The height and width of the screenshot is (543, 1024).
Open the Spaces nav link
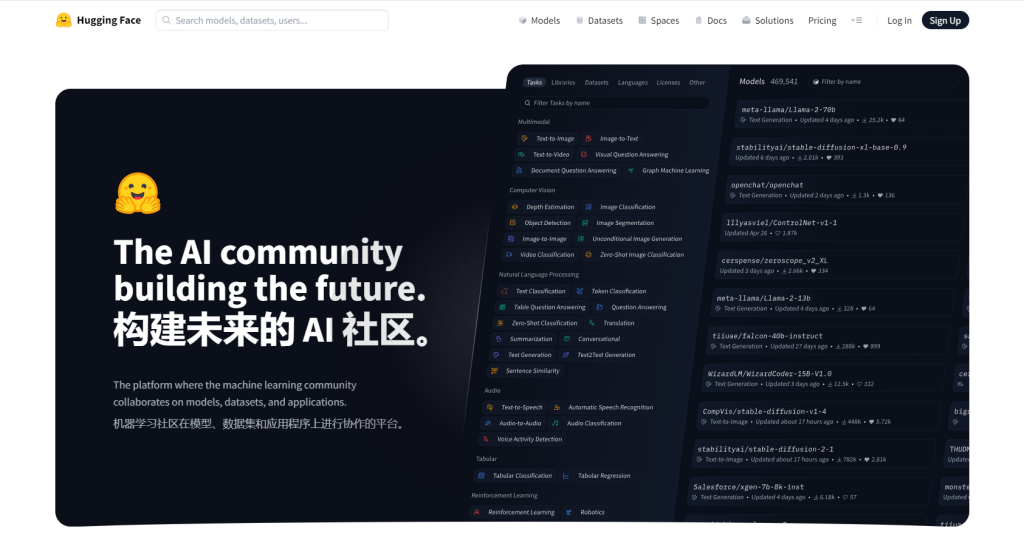(659, 21)
